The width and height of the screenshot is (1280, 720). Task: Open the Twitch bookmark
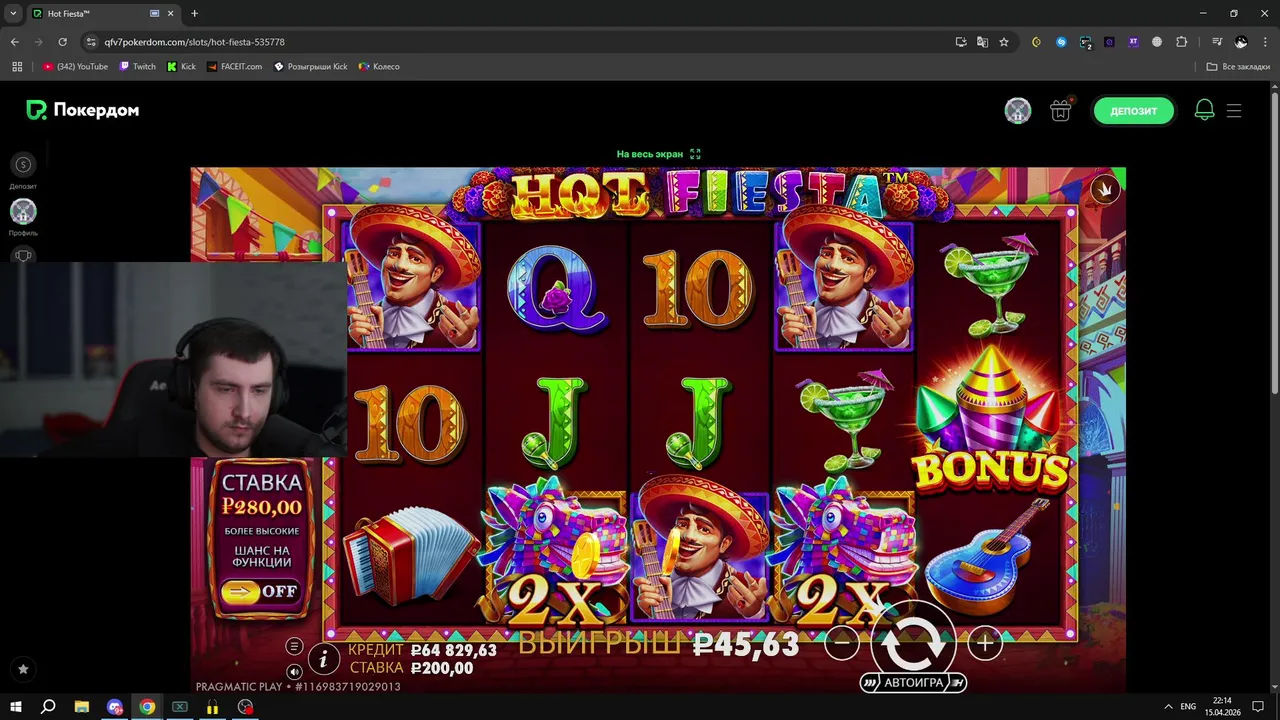tap(138, 66)
